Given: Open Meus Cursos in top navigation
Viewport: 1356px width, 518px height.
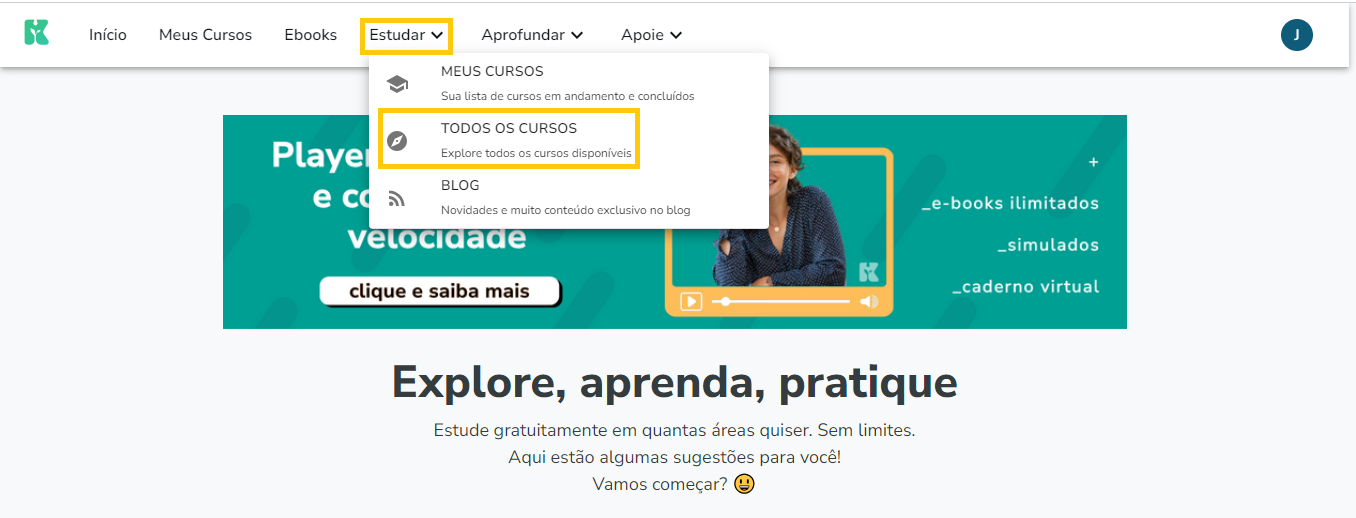Looking at the screenshot, I should pos(205,35).
